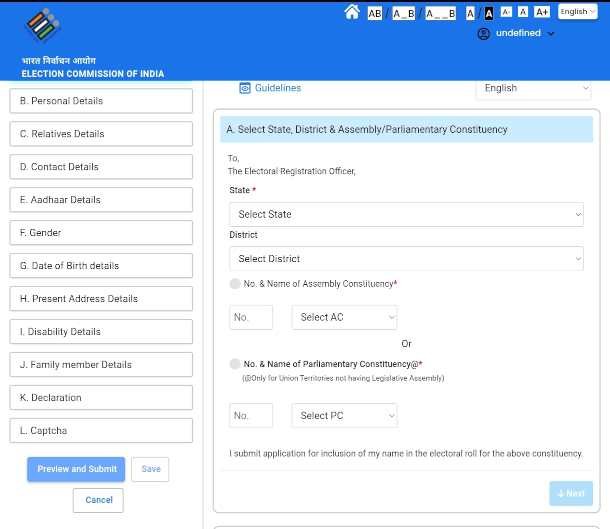This screenshot has width=610, height=529.
Task: Go to the home page icon
Action: pos(351,12)
